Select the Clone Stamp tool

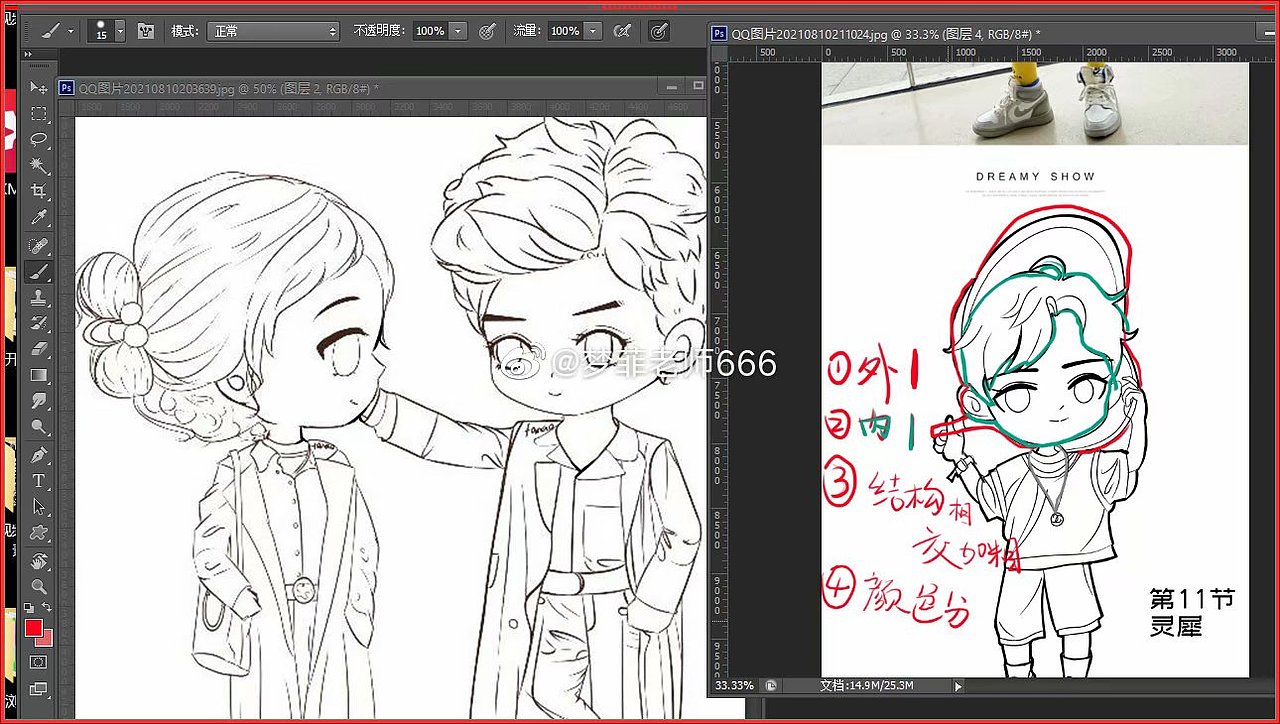click(39, 298)
